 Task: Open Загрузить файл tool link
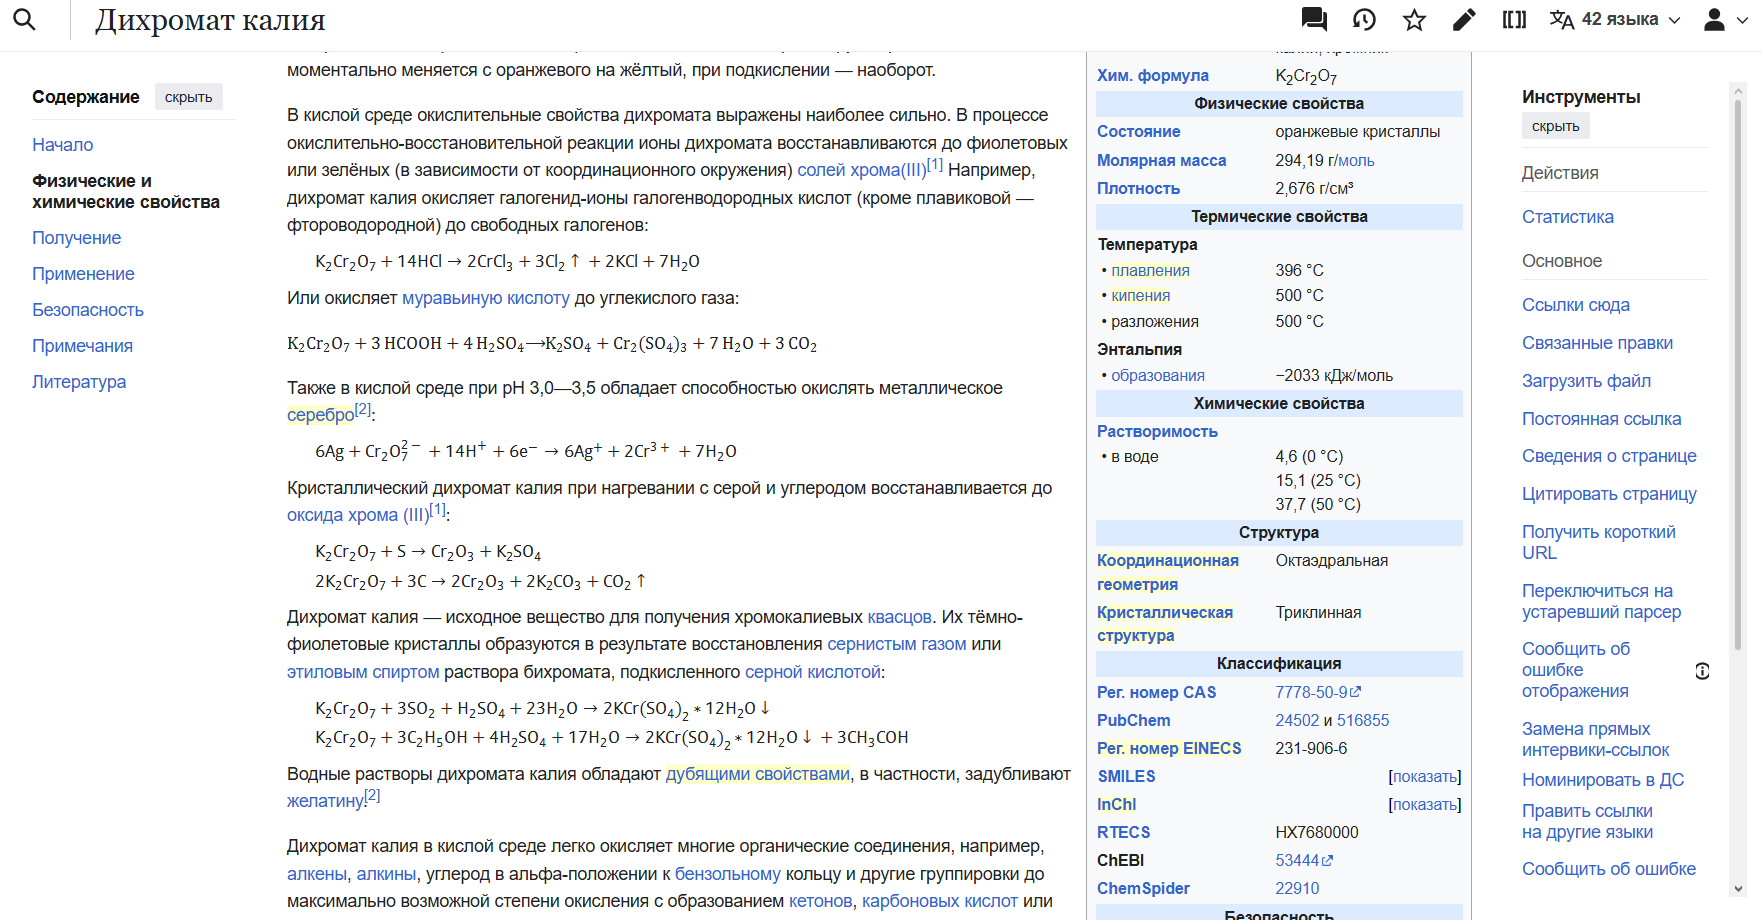pyautogui.click(x=1586, y=381)
